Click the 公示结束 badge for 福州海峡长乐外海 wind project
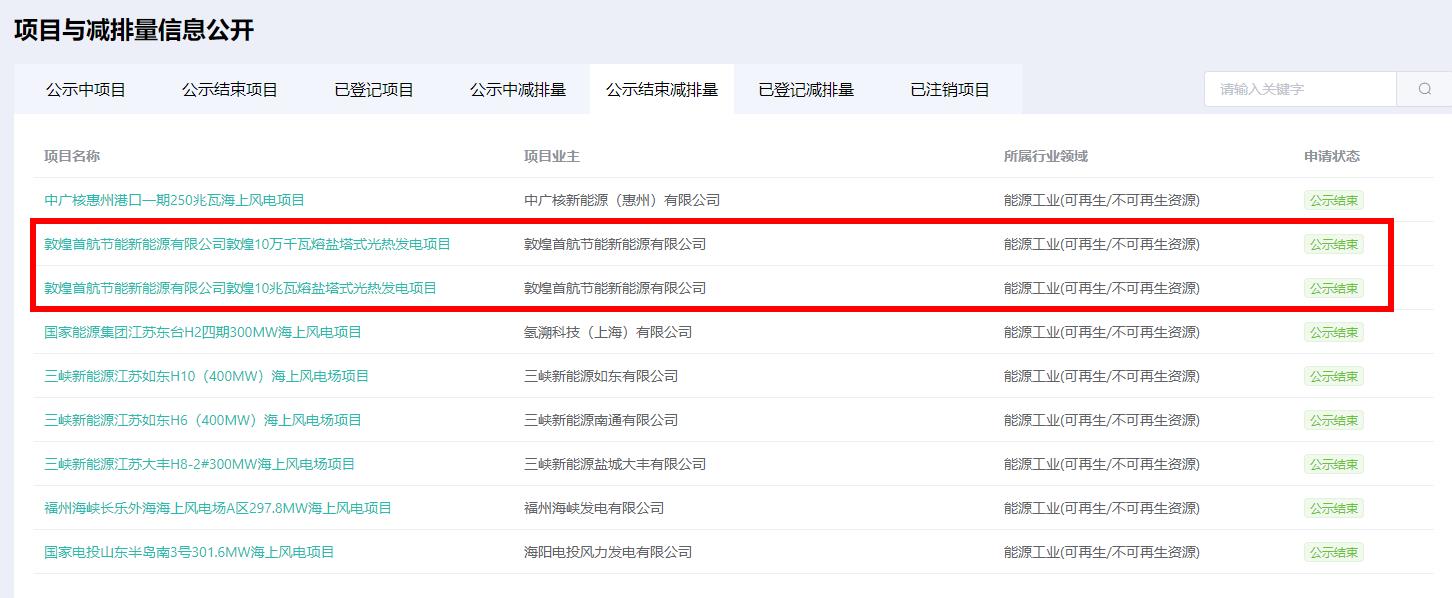 [1333, 507]
